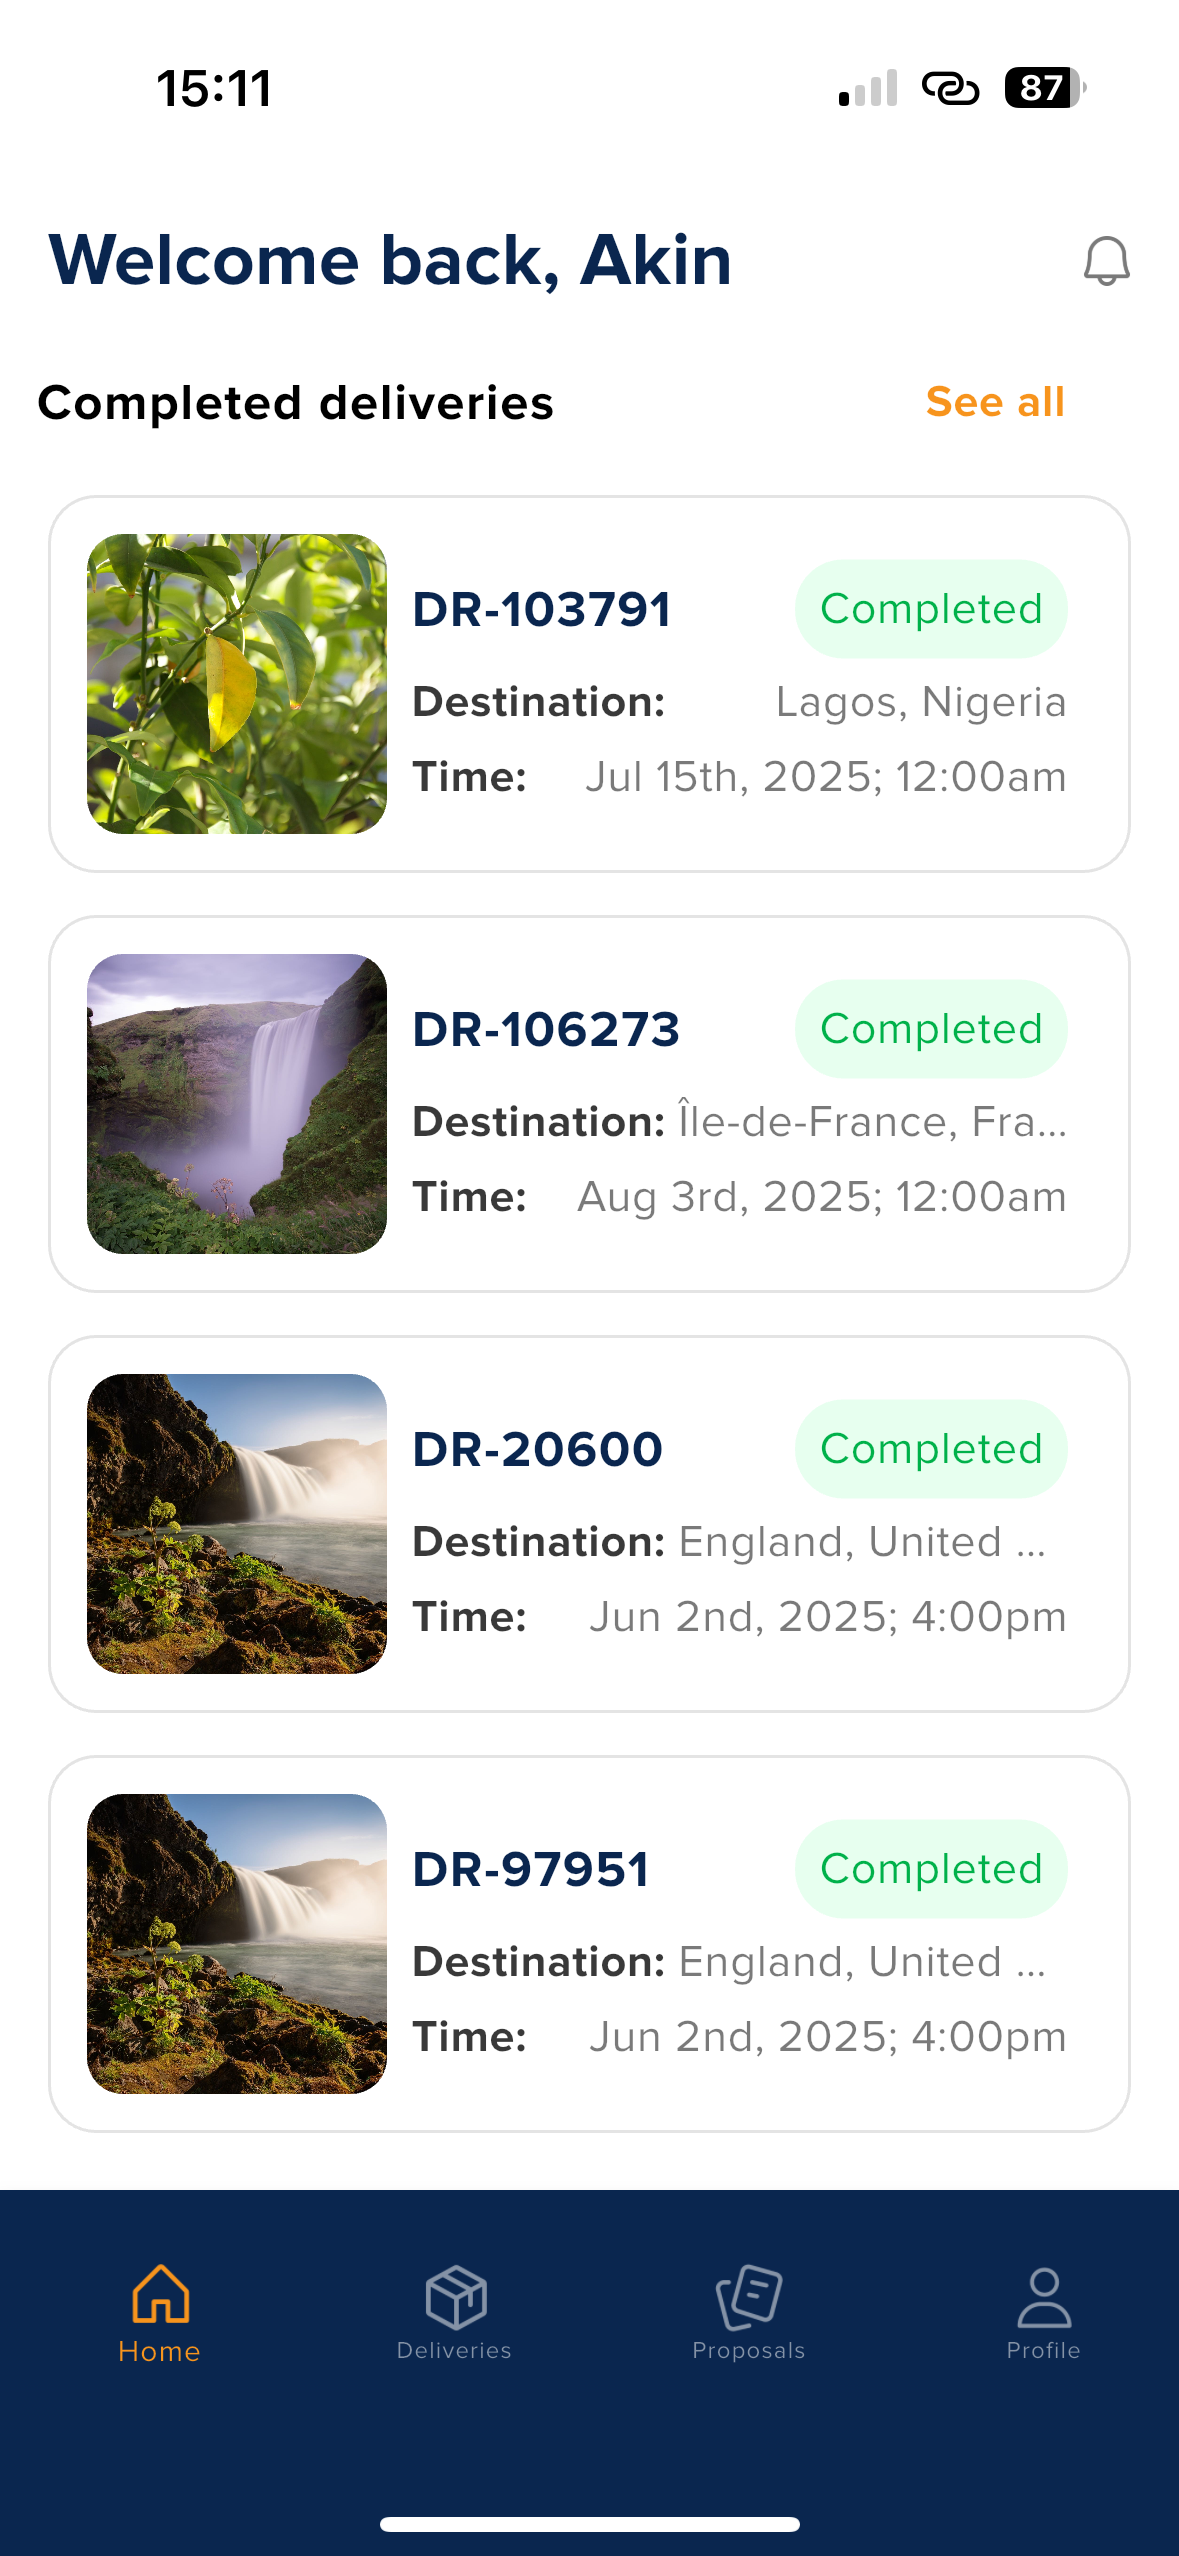Select DR-20600 delivery ID text
This screenshot has height=2556, width=1179.
point(537,1449)
